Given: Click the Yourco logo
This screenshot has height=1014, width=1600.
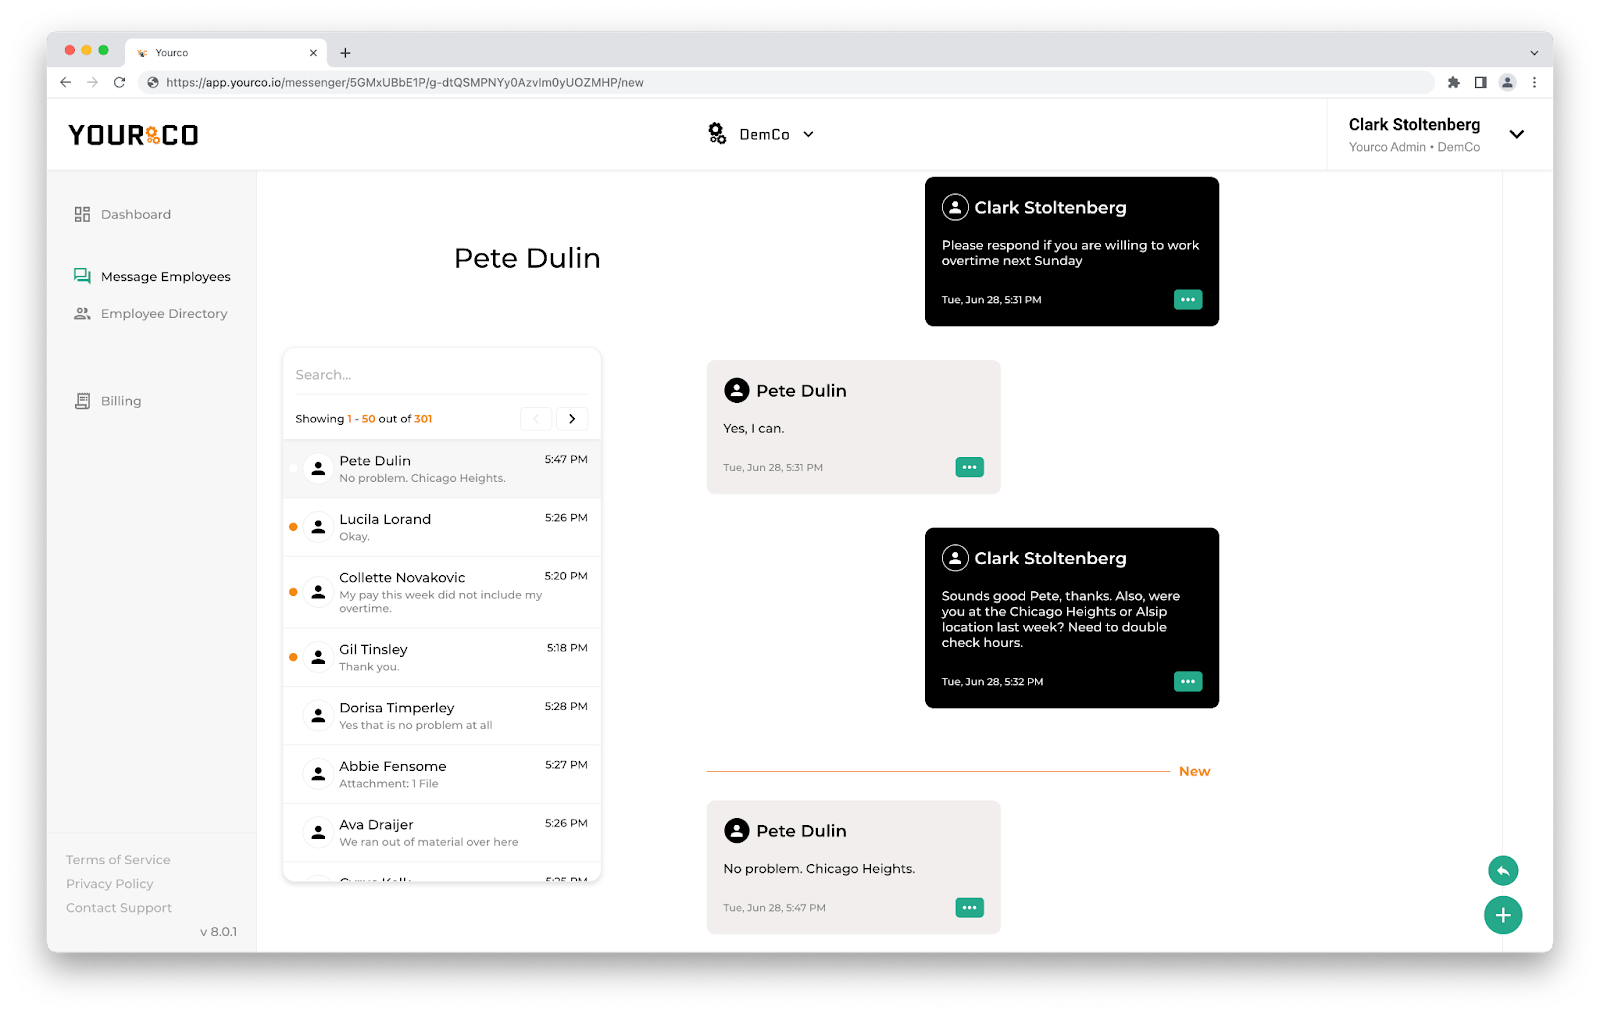Looking at the screenshot, I should [133, 135].
